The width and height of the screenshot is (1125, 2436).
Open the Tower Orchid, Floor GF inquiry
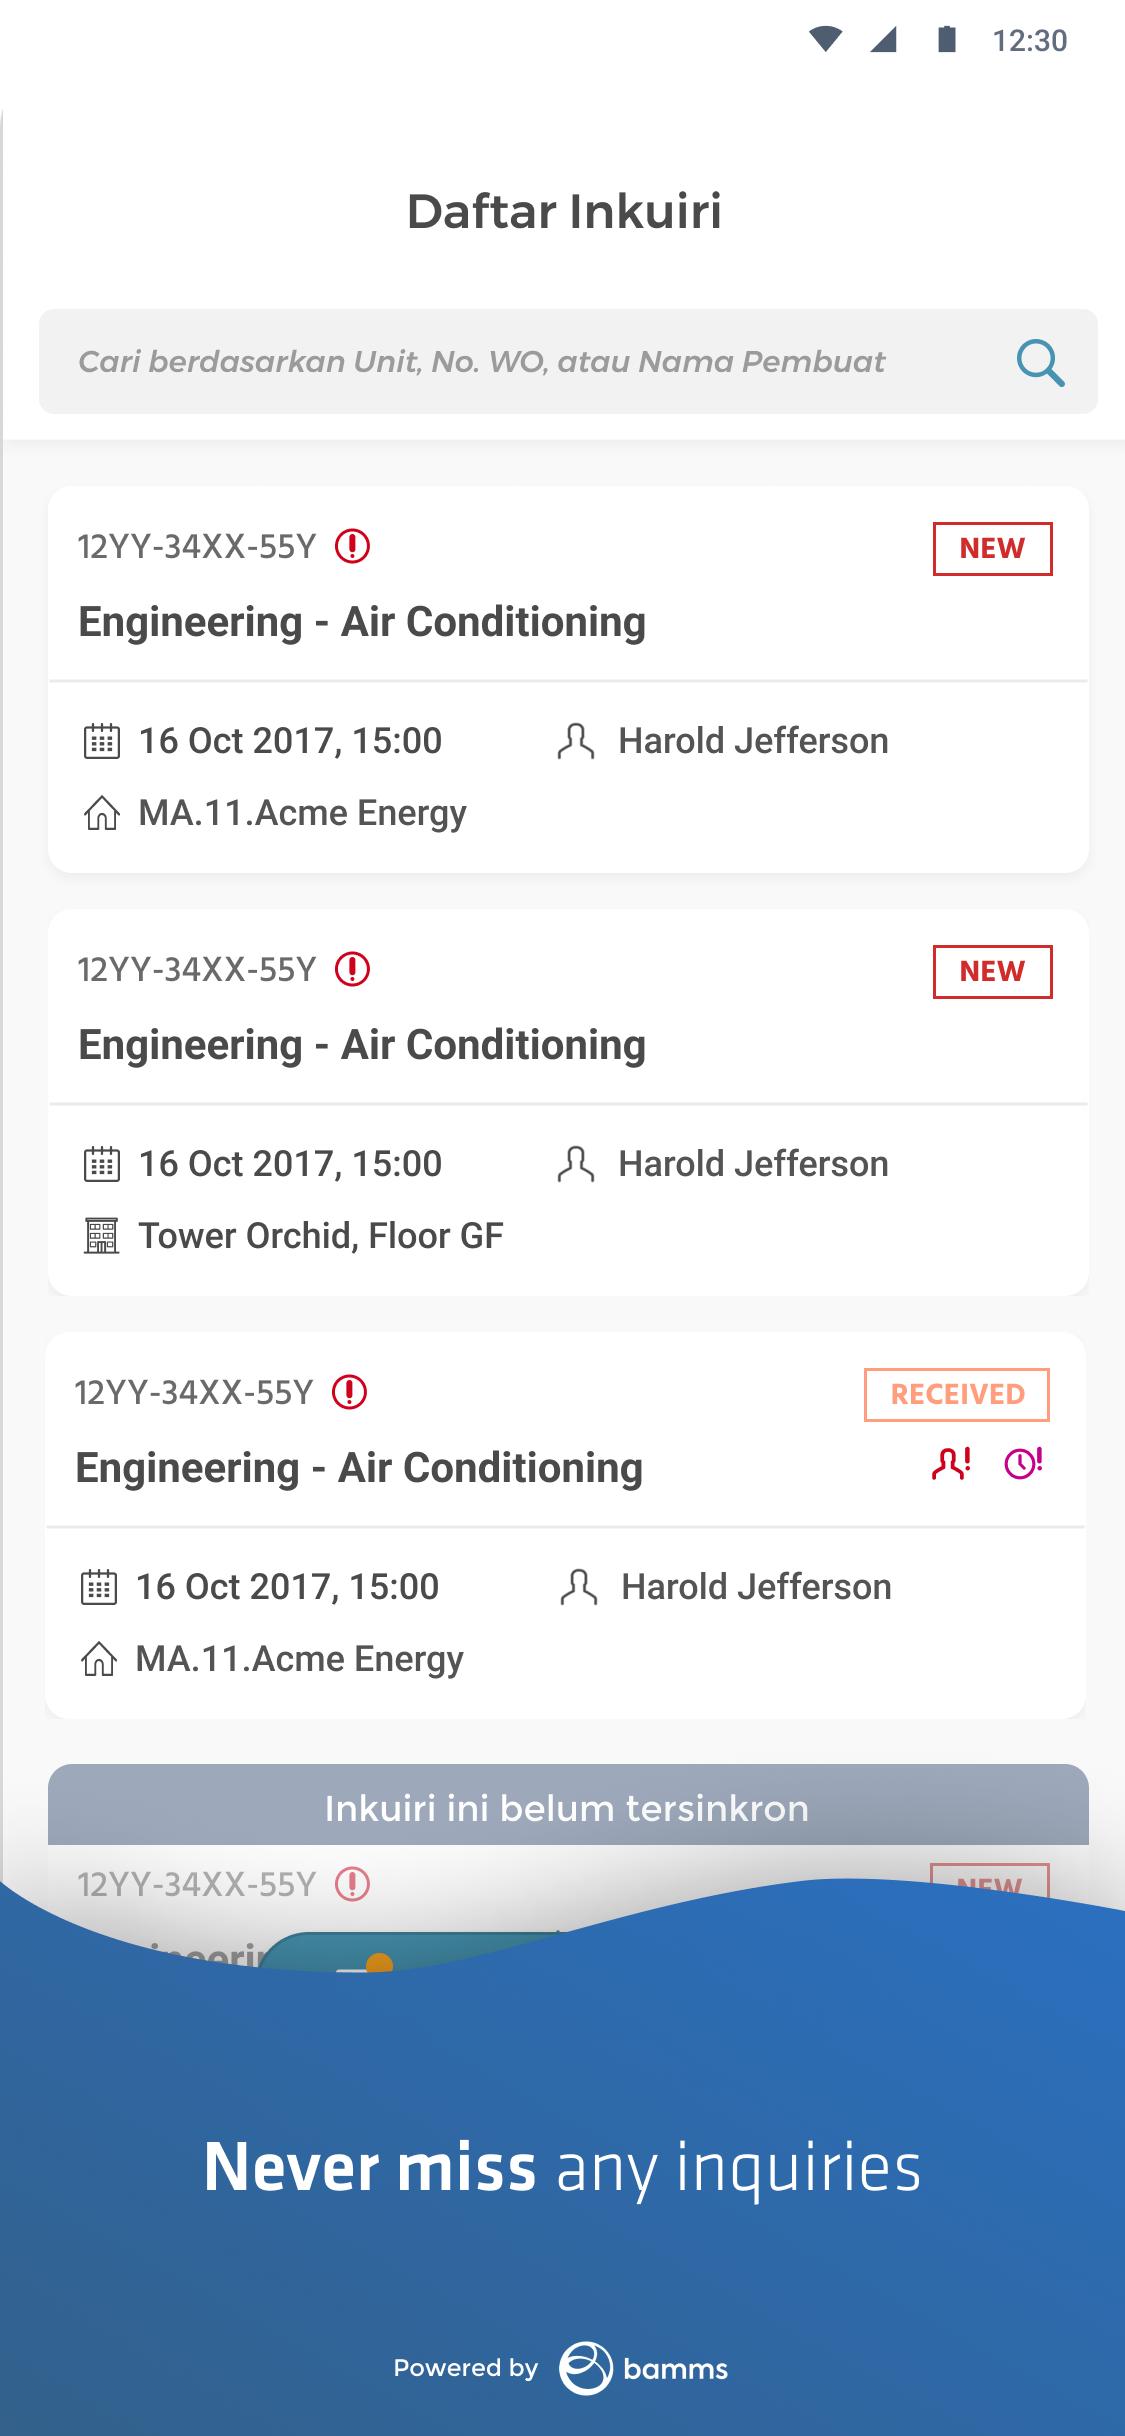(x=568, y=1103)
